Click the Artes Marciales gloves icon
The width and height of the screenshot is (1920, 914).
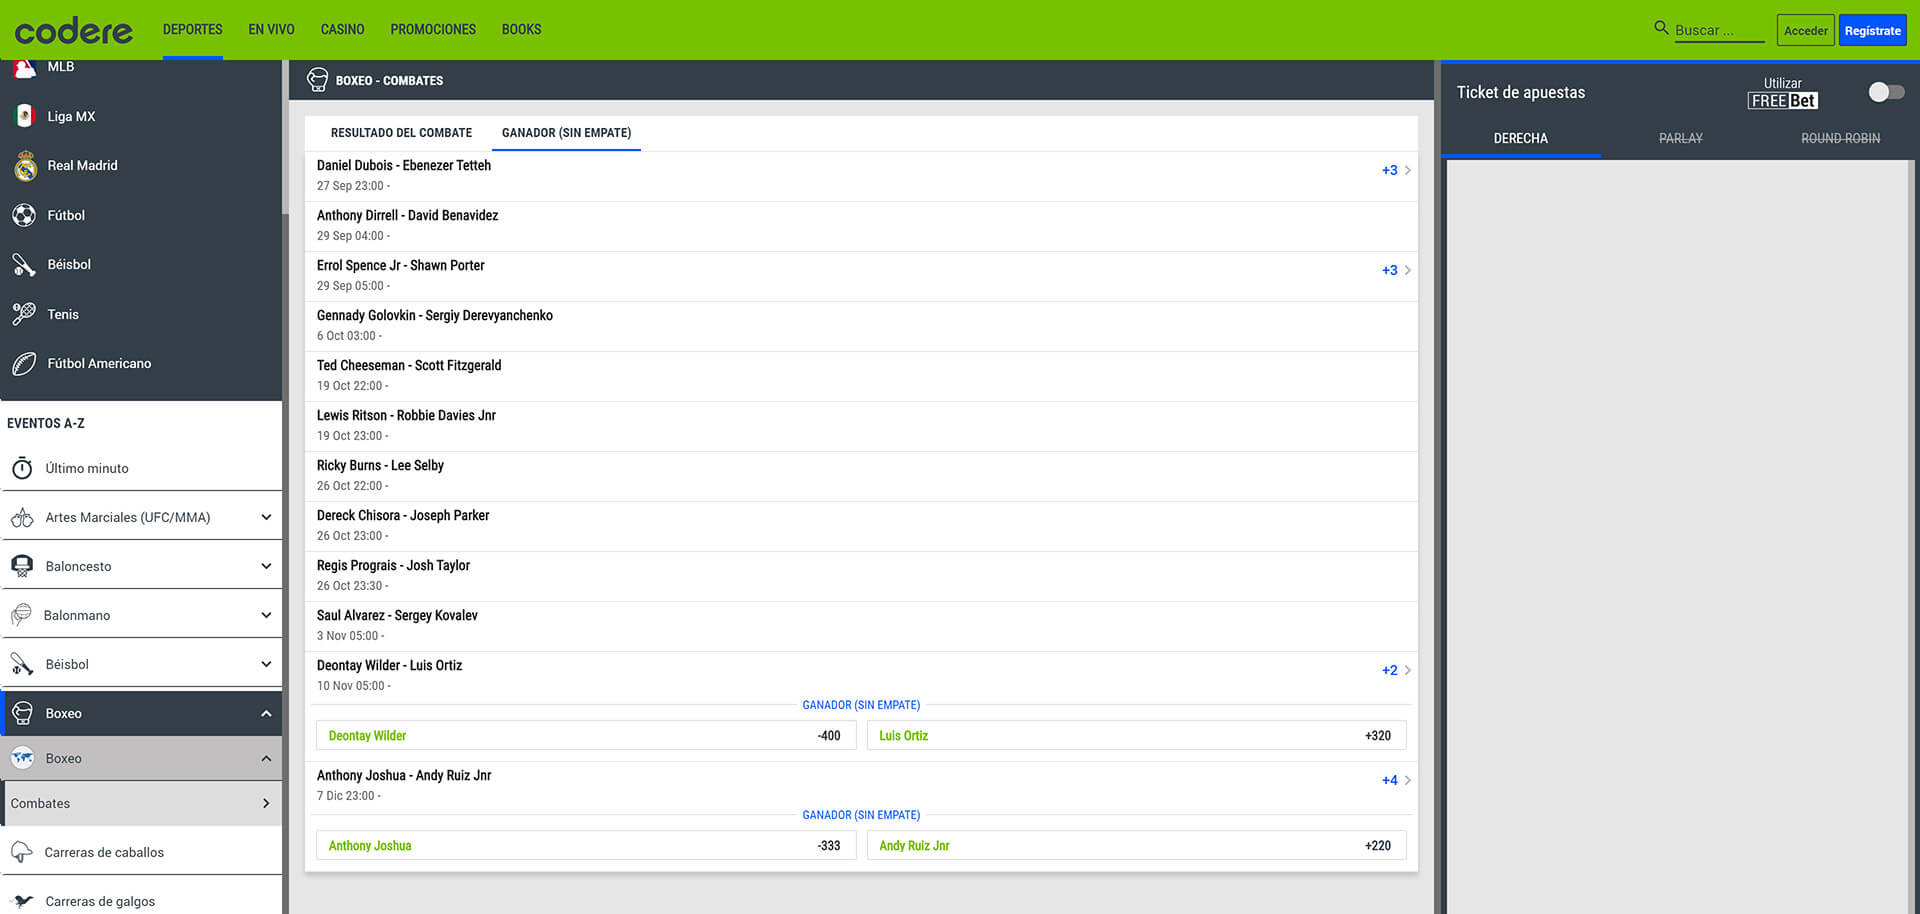[22, 517]
